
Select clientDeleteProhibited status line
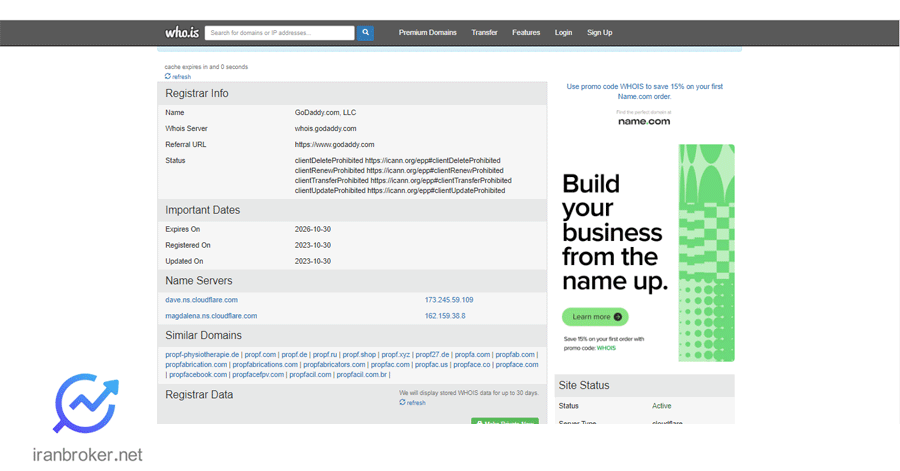[x=398, y=161]
